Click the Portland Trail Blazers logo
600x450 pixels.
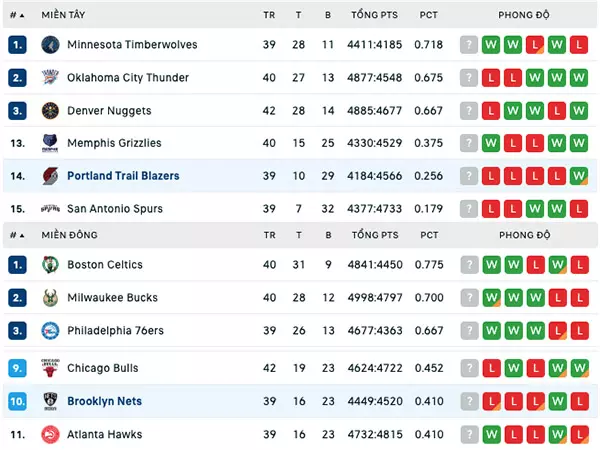[x=50, y=176]
